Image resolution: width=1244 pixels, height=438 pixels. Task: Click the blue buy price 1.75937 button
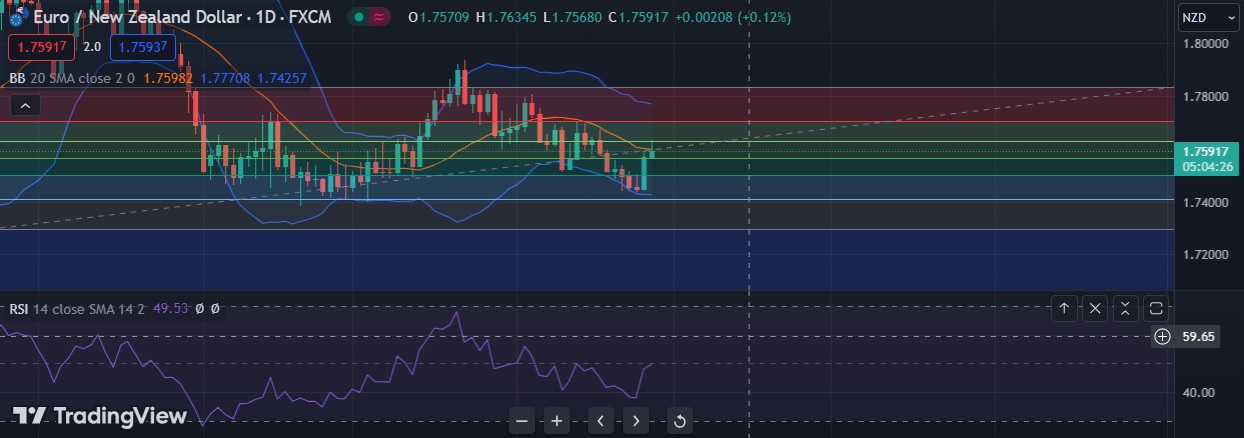(x=143, y=46)
